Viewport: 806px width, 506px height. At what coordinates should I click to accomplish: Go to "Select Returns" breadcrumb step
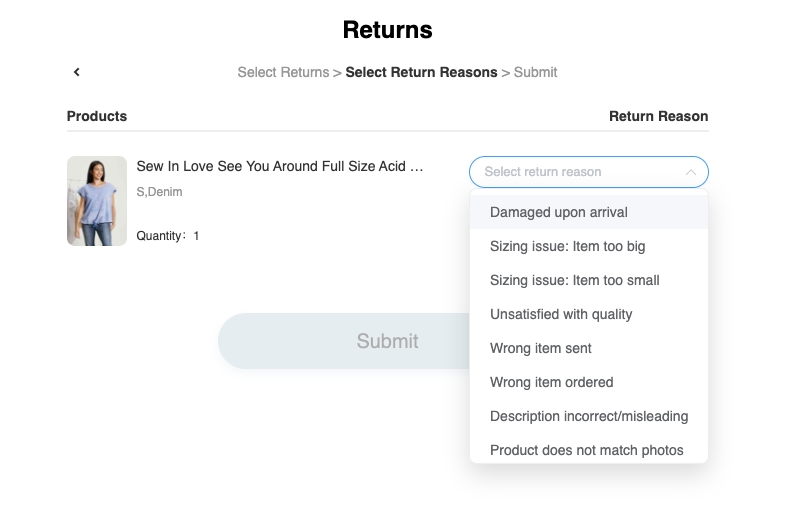[283, 72]
